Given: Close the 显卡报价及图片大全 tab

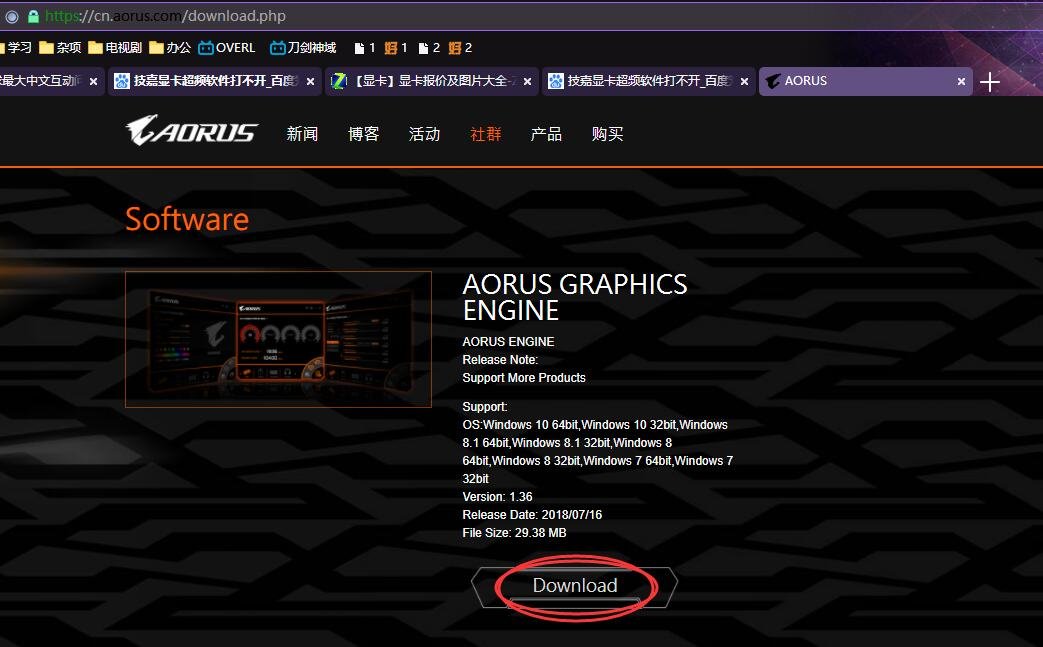Looking at the screenshot, I should click(527, 81).
